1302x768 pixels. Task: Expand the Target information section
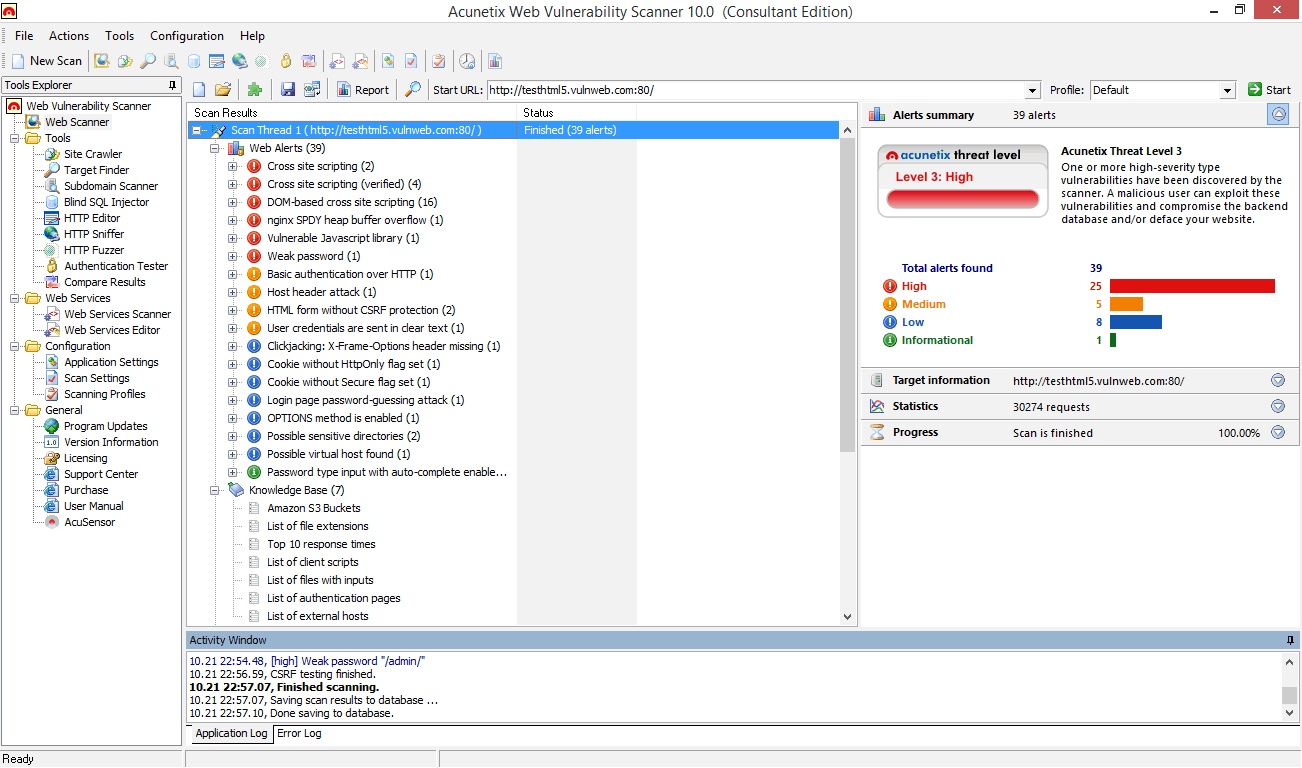pyautogui.click(x=1278, y=380)
